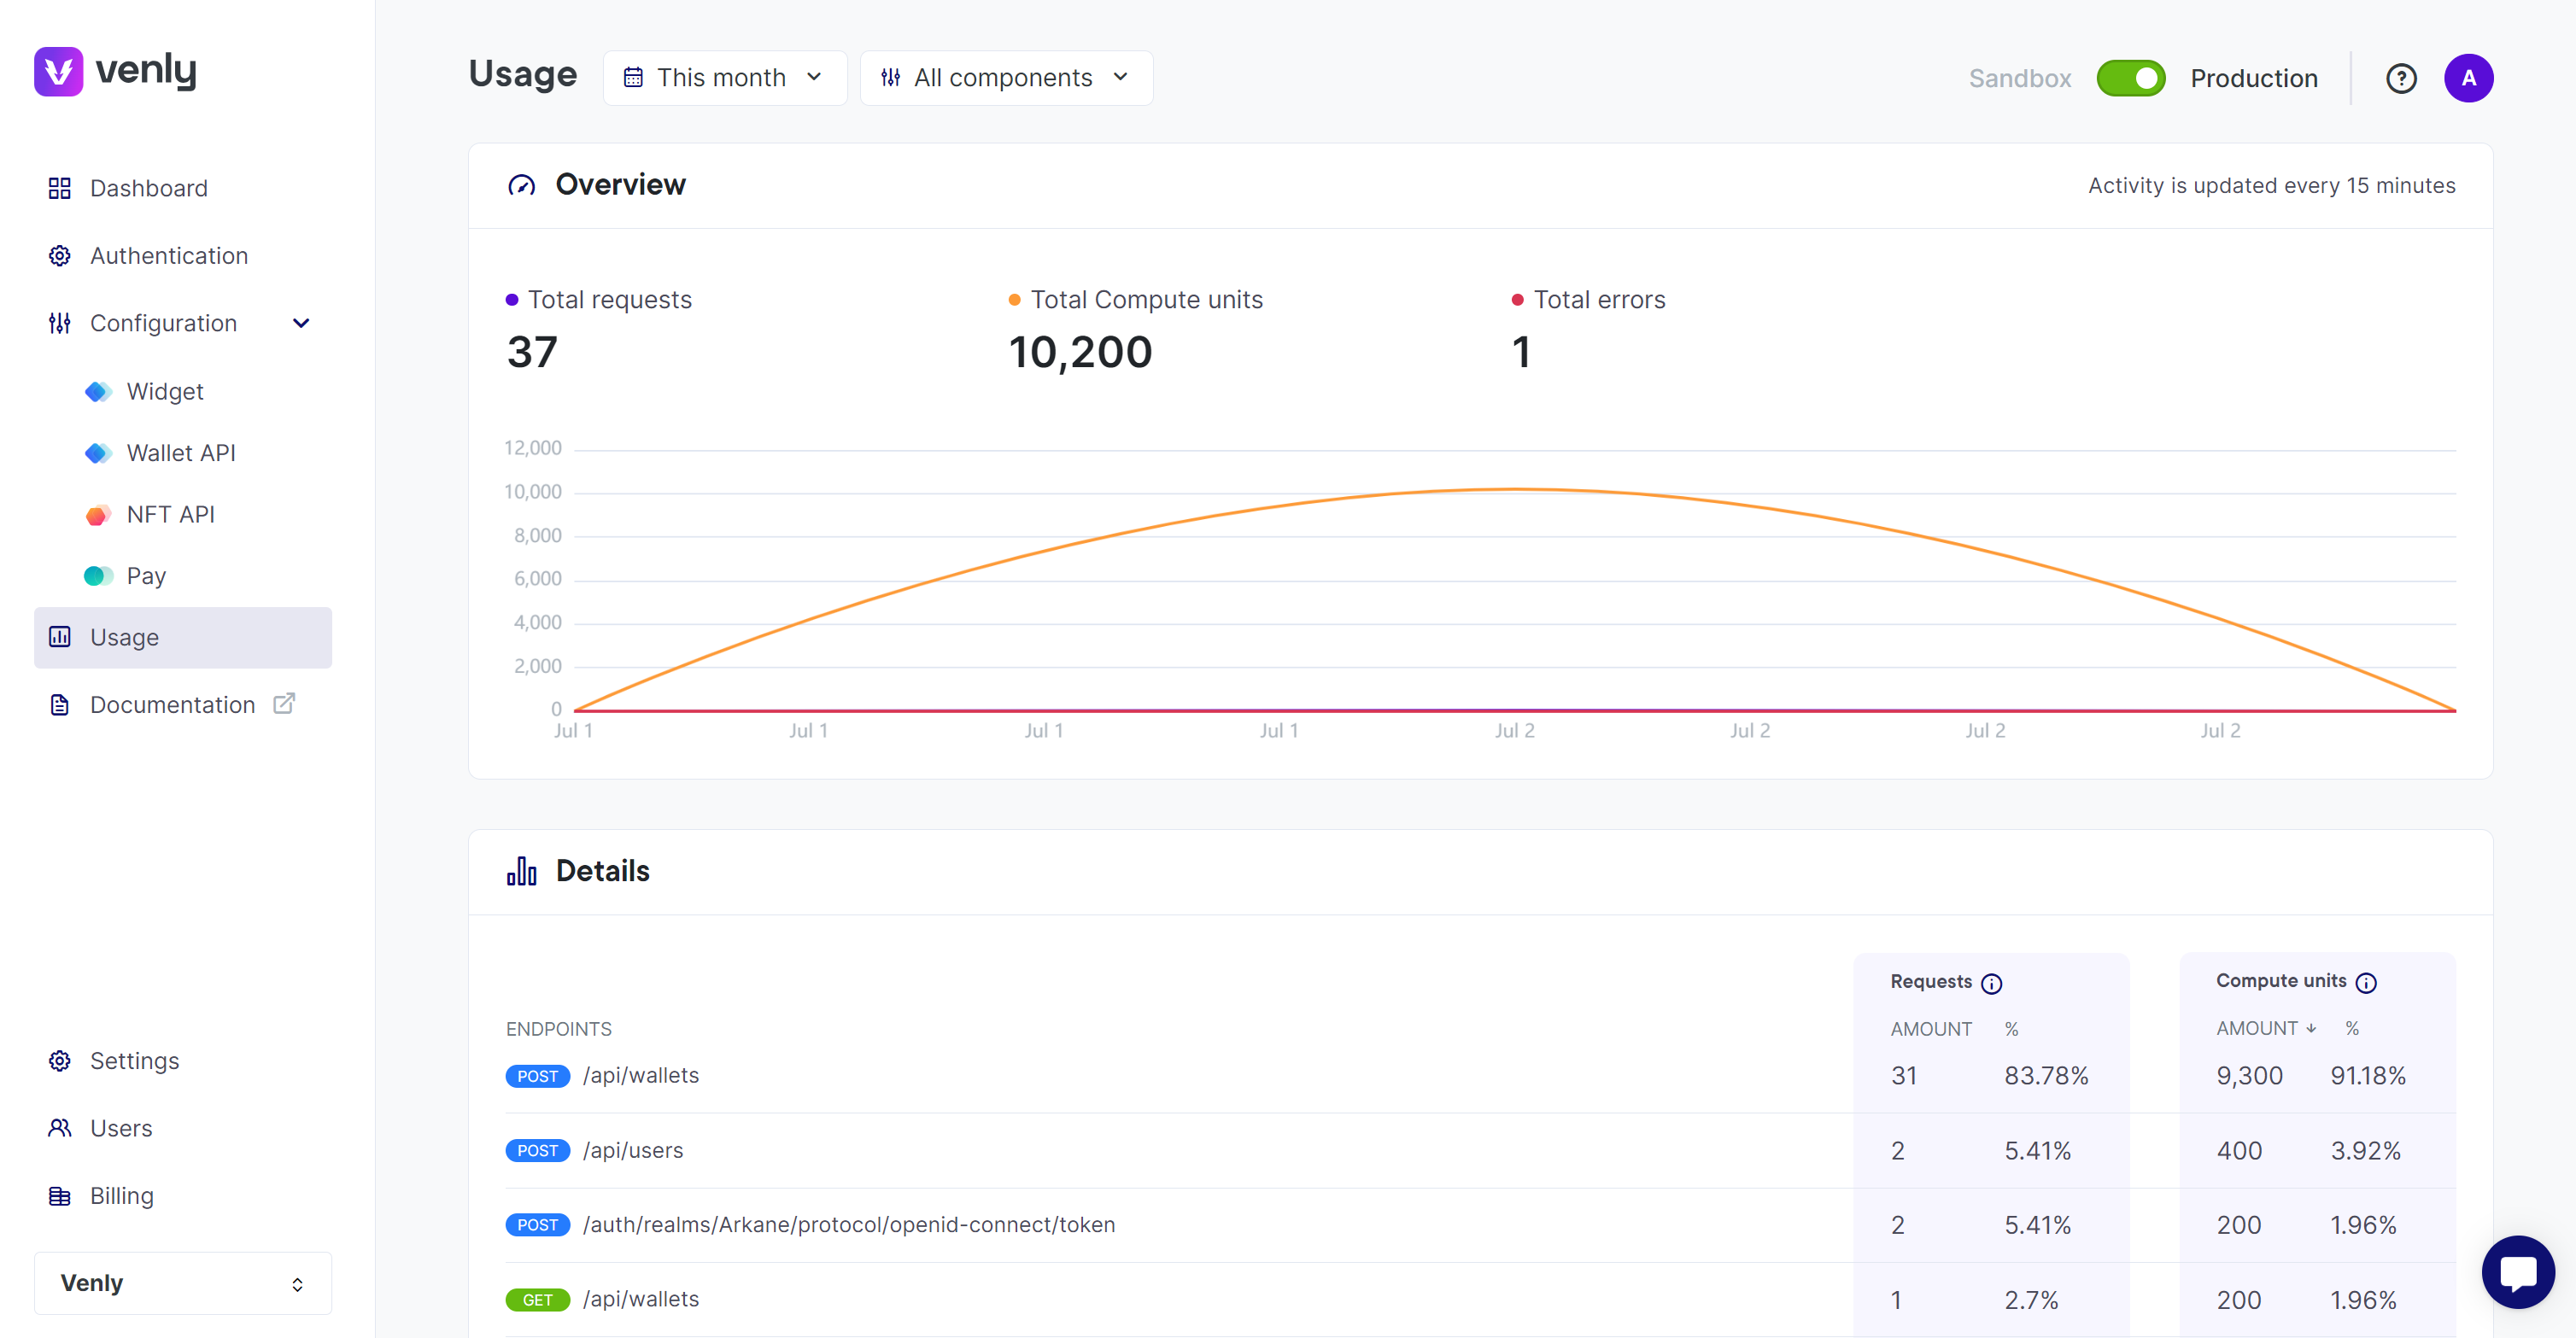2576x1338 pixels.
Task: Click the 37 total requests value
Action: [x=532, y=352]
